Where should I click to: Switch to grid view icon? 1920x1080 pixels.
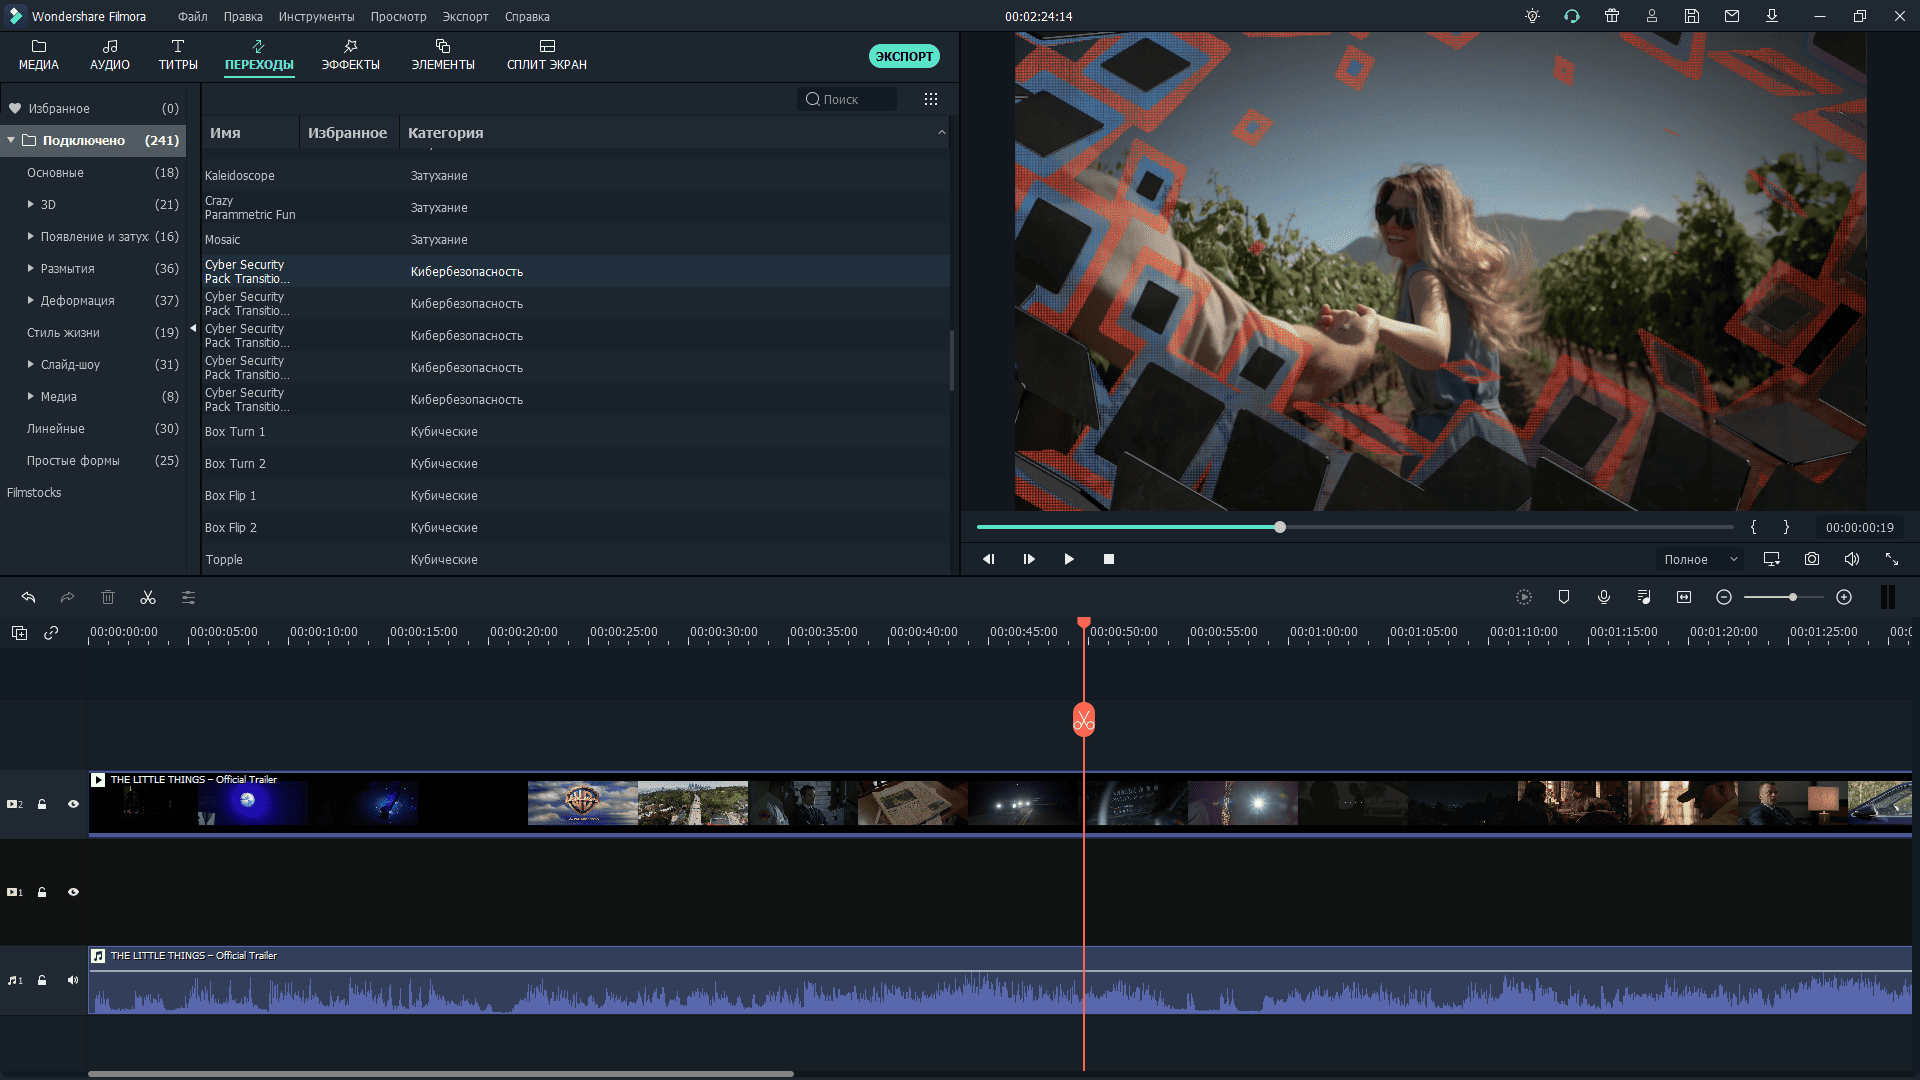[931, 99]
